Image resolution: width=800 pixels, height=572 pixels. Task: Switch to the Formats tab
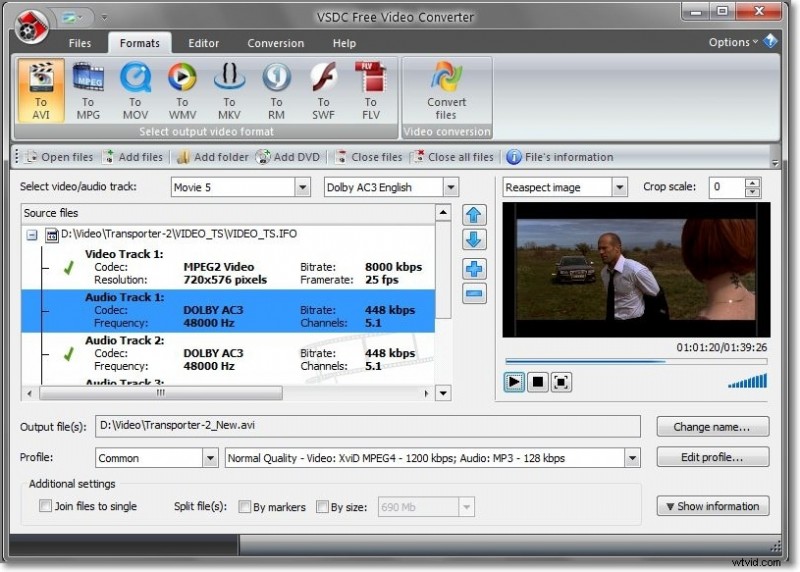click(140, 43)
